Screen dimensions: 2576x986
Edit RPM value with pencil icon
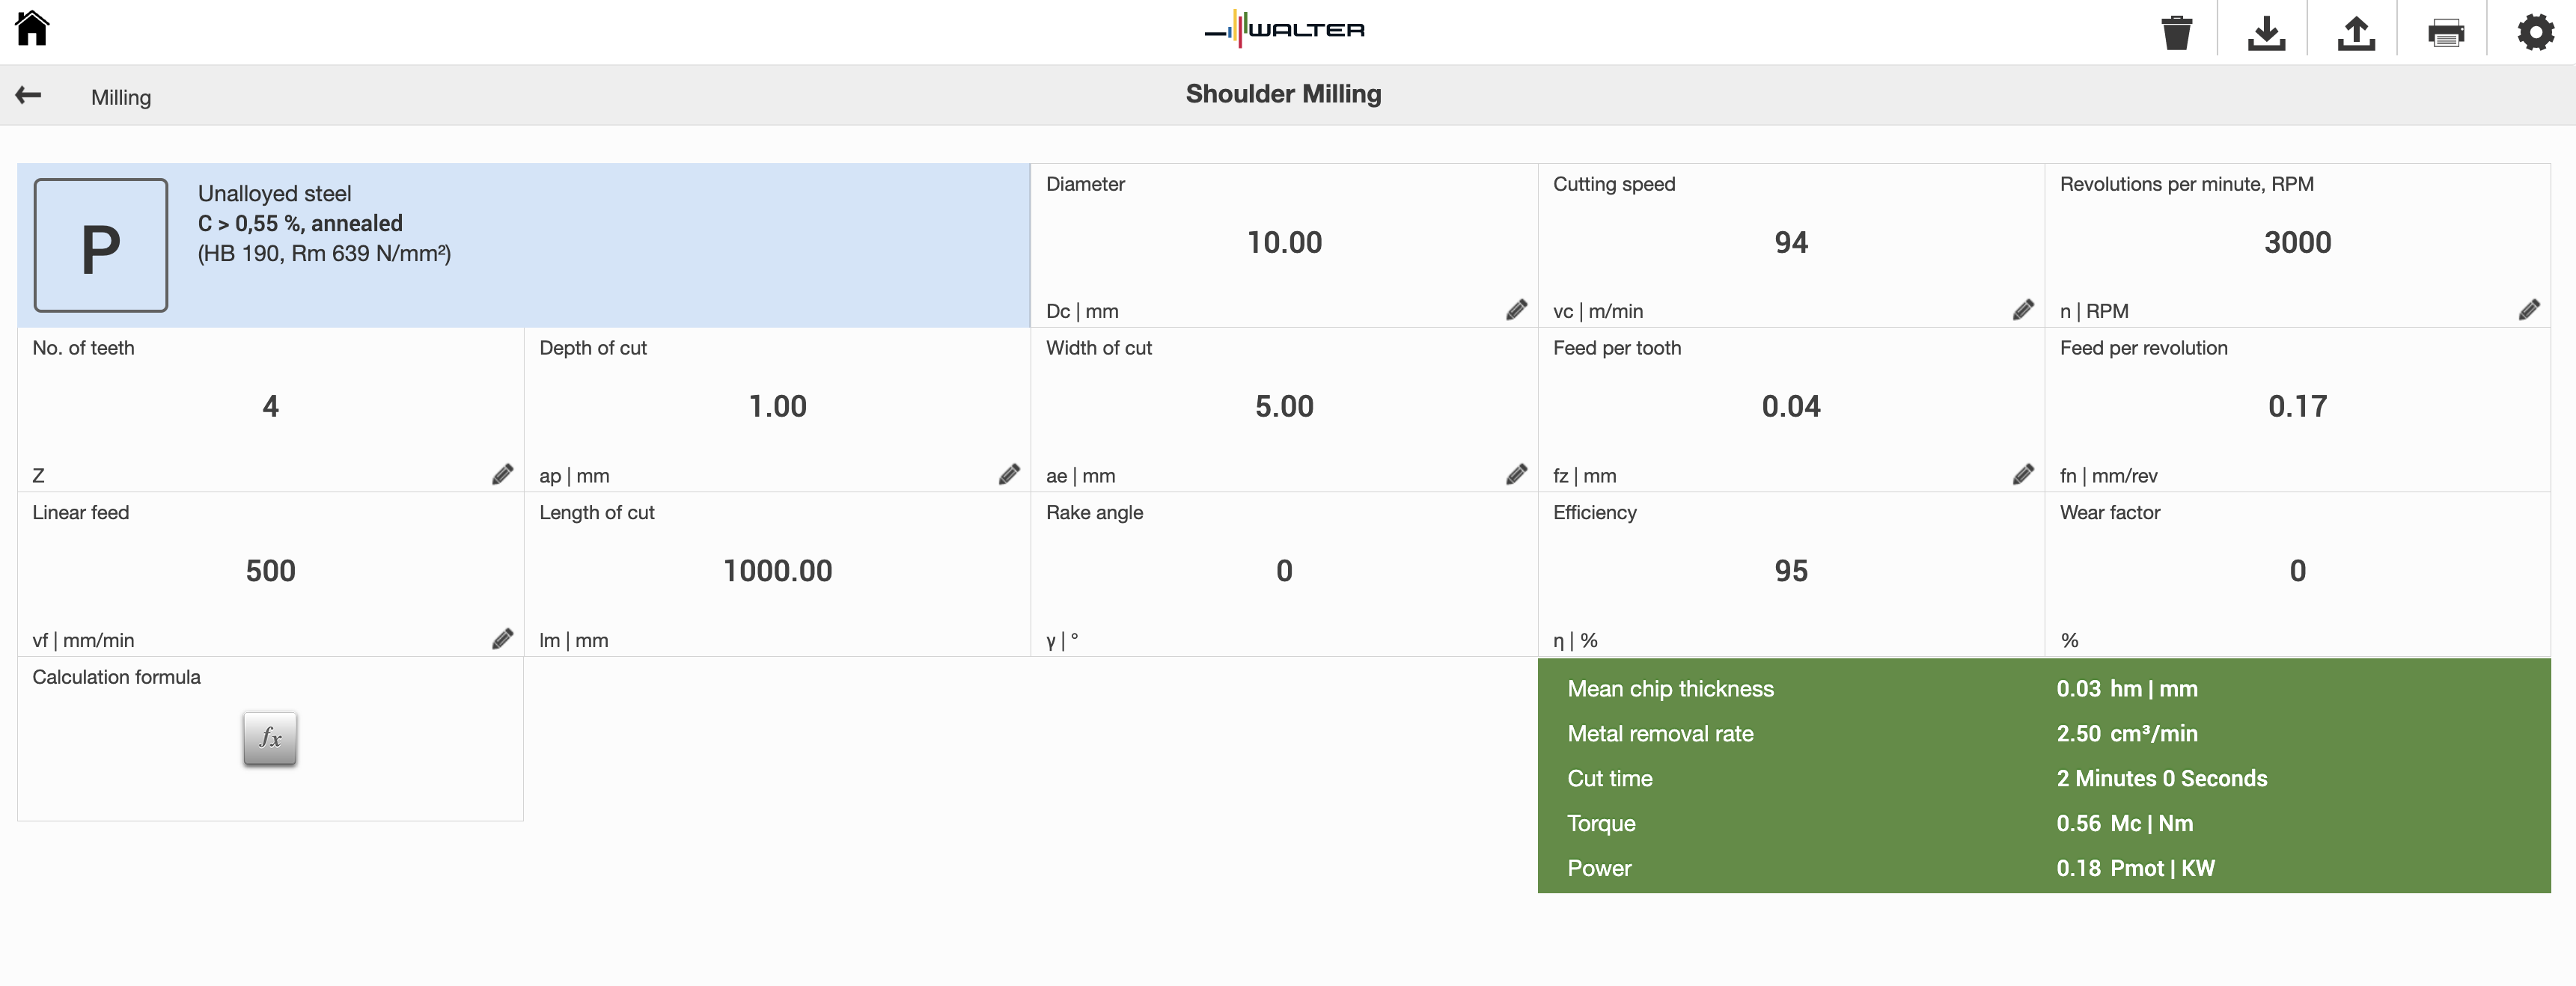tap(2529, 310)
